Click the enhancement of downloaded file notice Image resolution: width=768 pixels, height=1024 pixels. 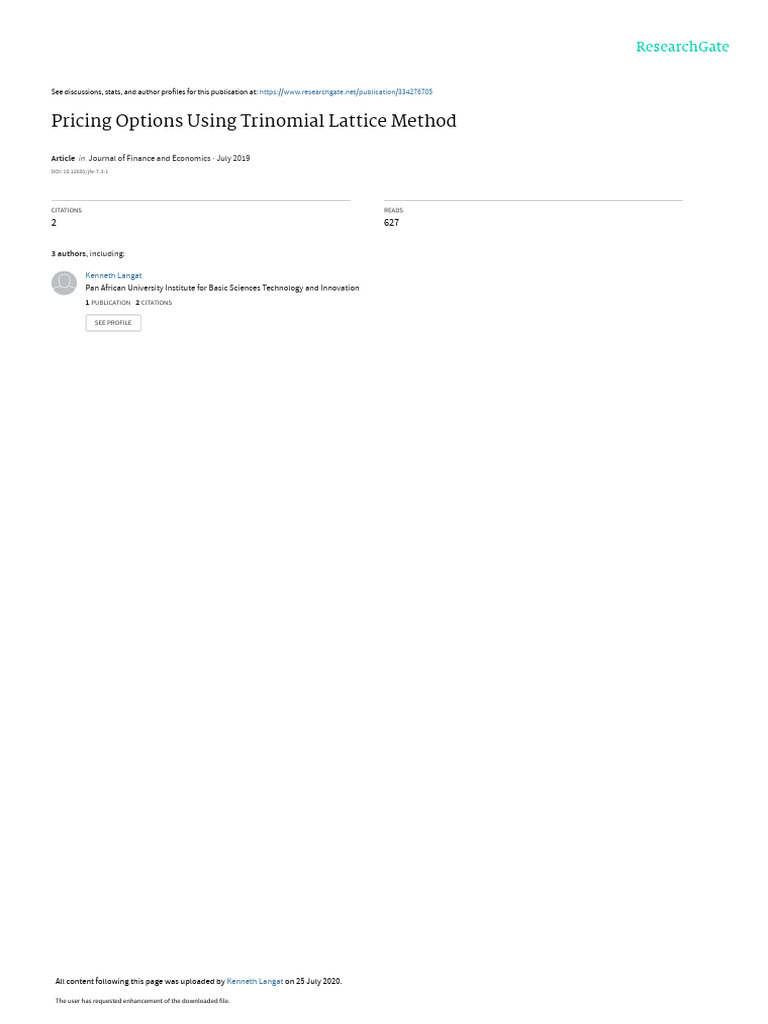pyautogui.click(x=142, y=1000)
